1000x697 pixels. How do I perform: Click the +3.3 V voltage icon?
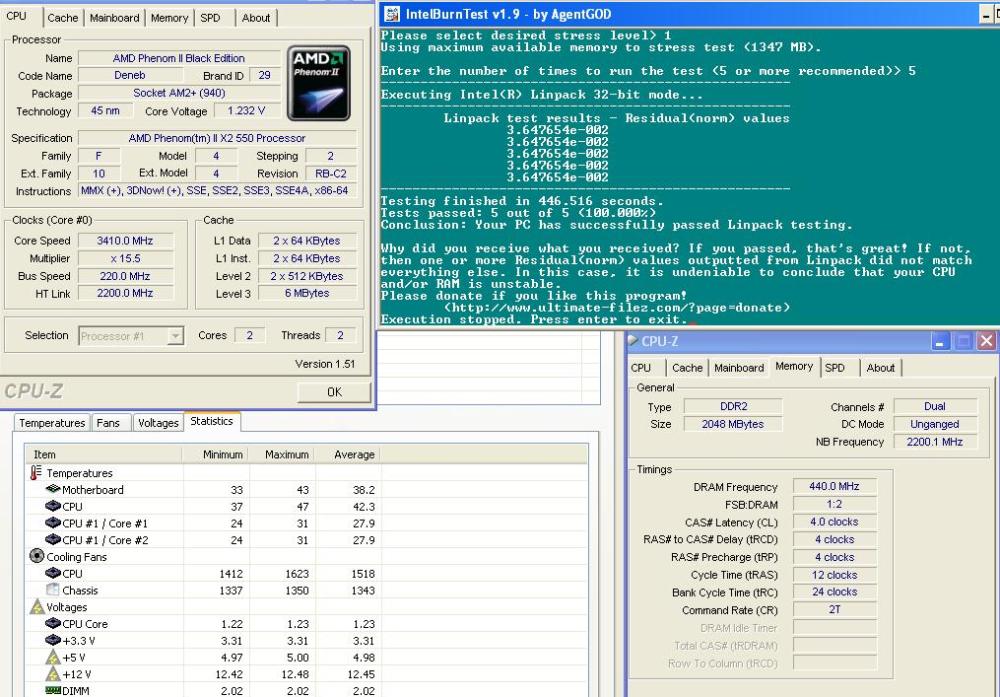pyautogui.click(x=53, y=640)
